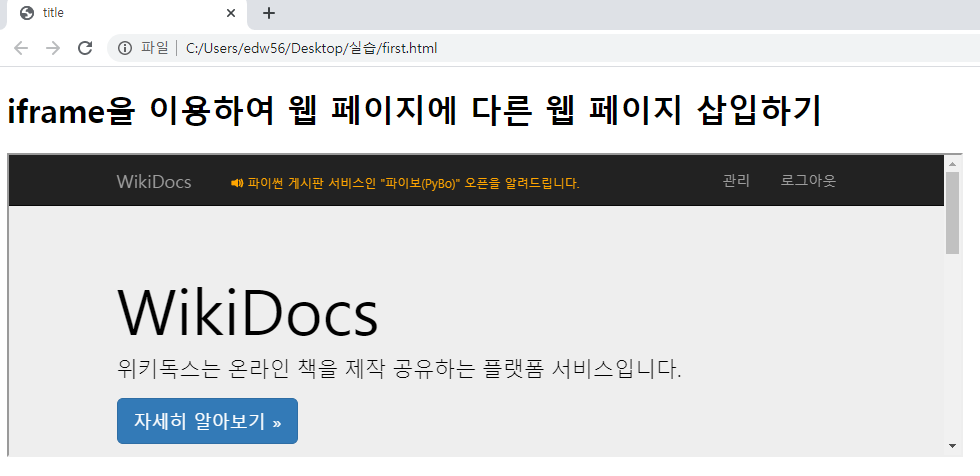980x476 pixels.
Task: Reload the page with the refresh icon
Action: point(85,48)
